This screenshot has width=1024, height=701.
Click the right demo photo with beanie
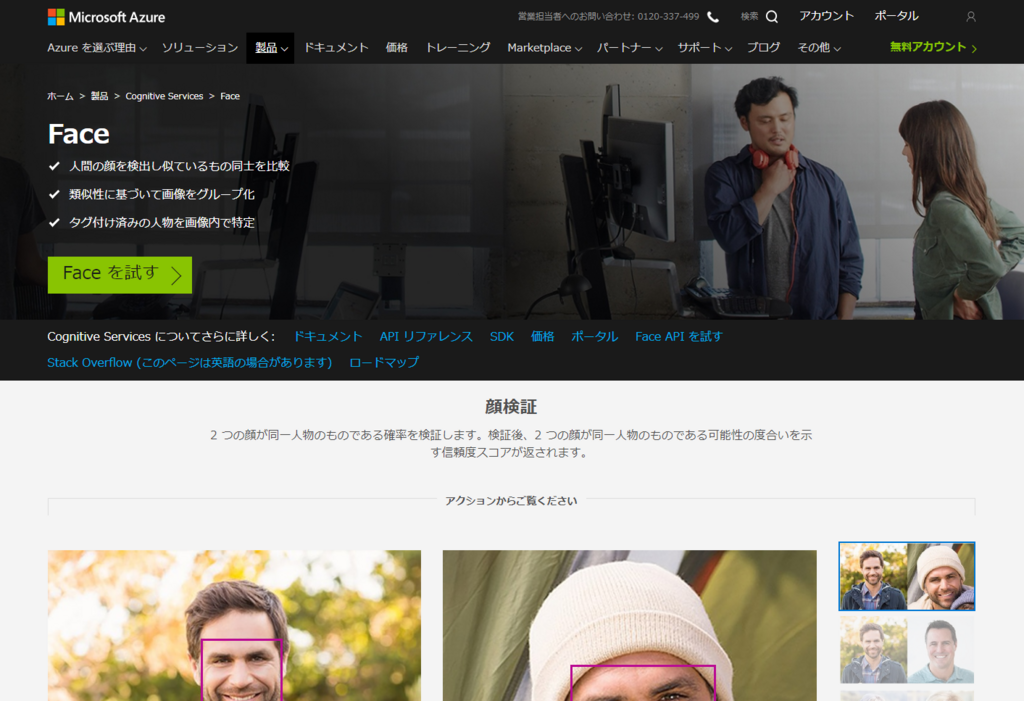point(630,625)
